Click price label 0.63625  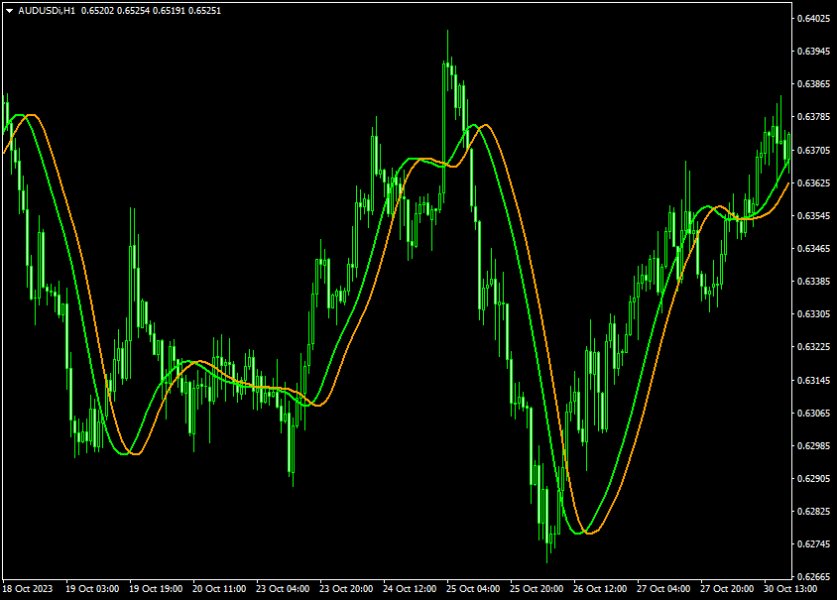pyautogui.click(x=814, y=183)
